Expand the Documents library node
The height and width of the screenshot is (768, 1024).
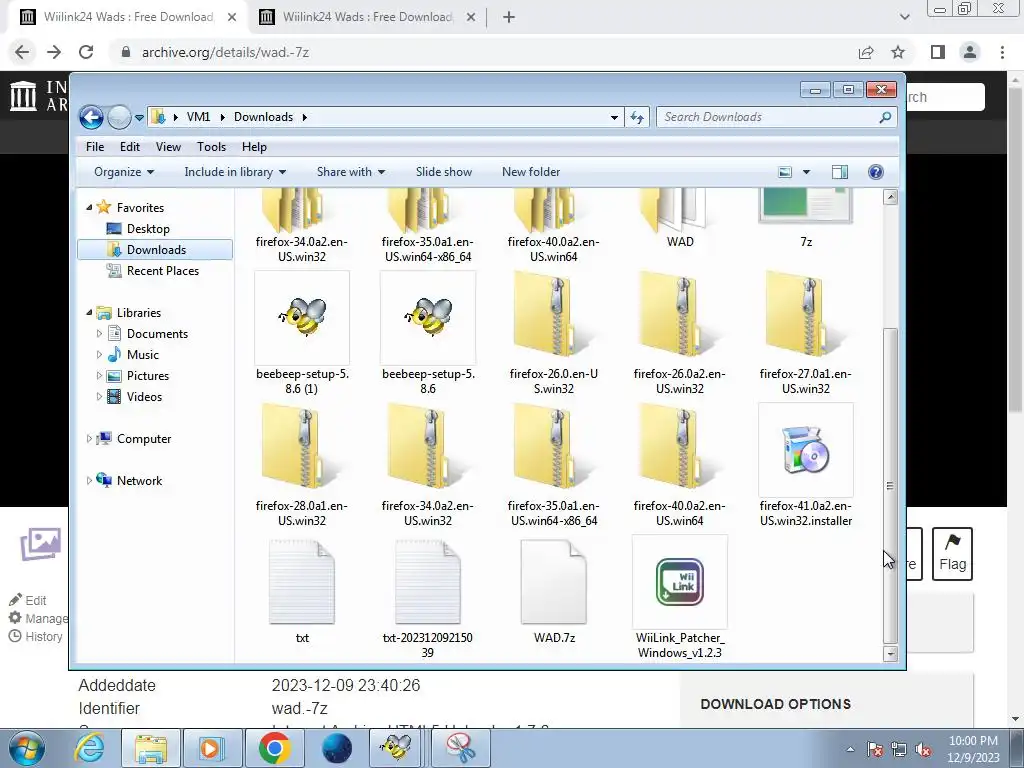[x=99, y=334]
